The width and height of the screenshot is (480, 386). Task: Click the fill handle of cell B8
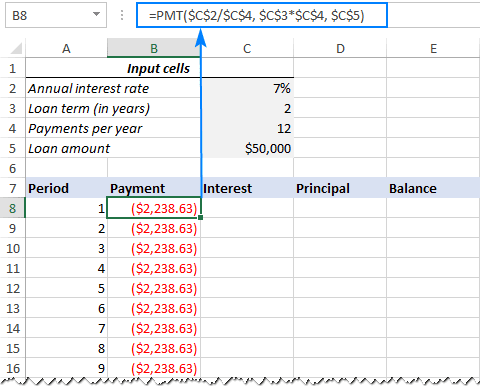coord(200,217)
